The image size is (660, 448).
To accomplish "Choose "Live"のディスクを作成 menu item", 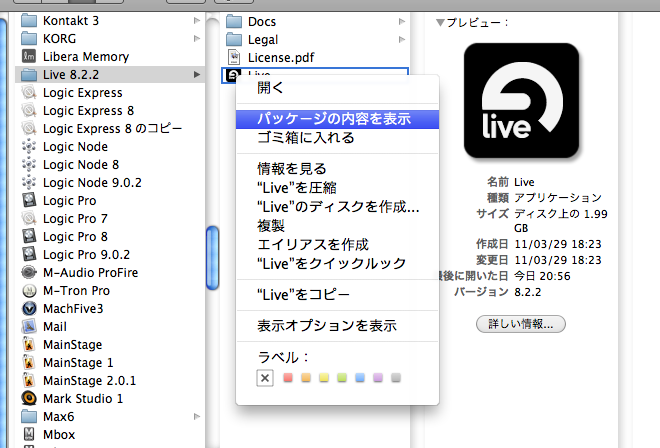I will 337,207.
